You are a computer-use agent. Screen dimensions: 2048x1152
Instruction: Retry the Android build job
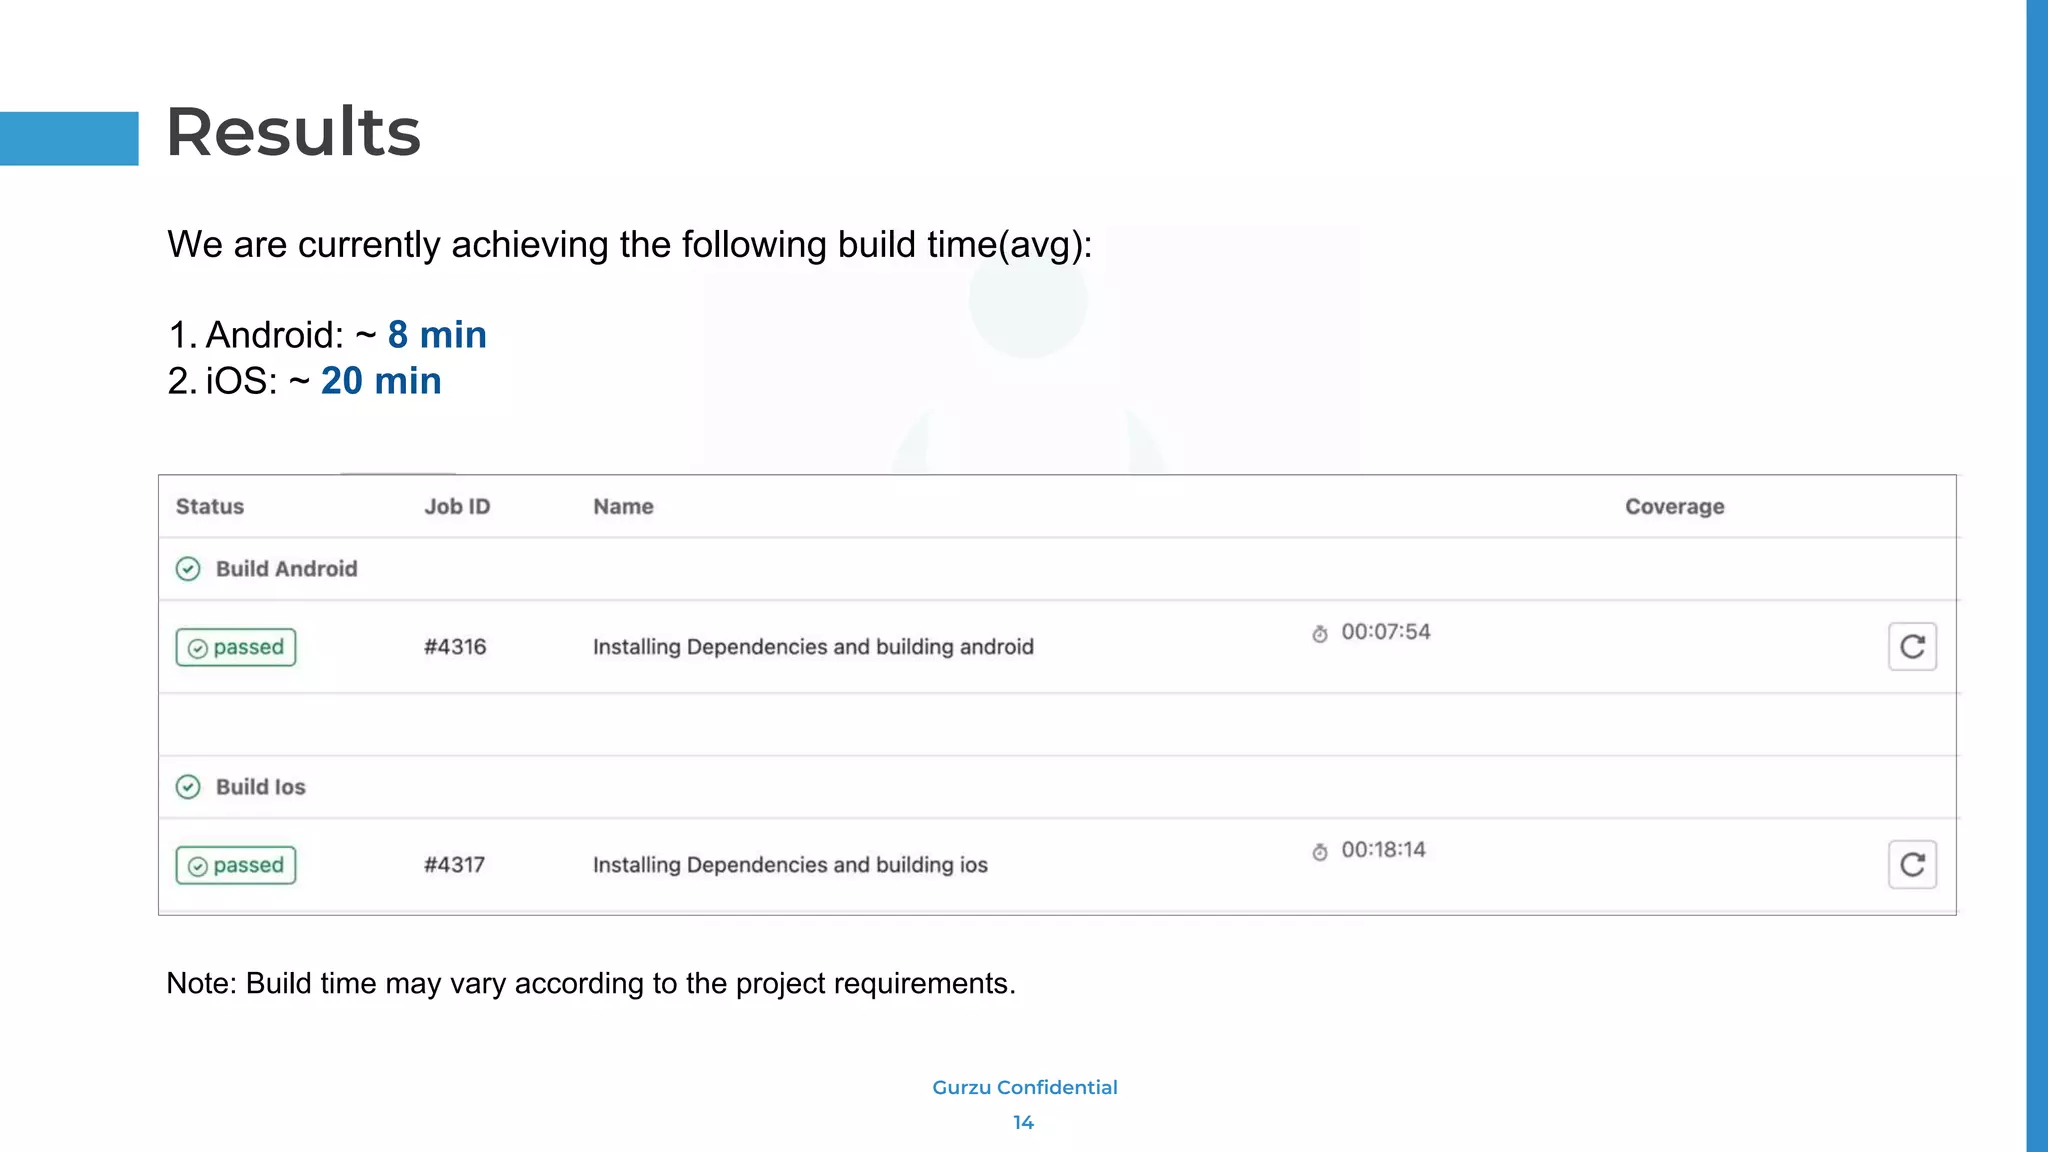[1911, 647]
